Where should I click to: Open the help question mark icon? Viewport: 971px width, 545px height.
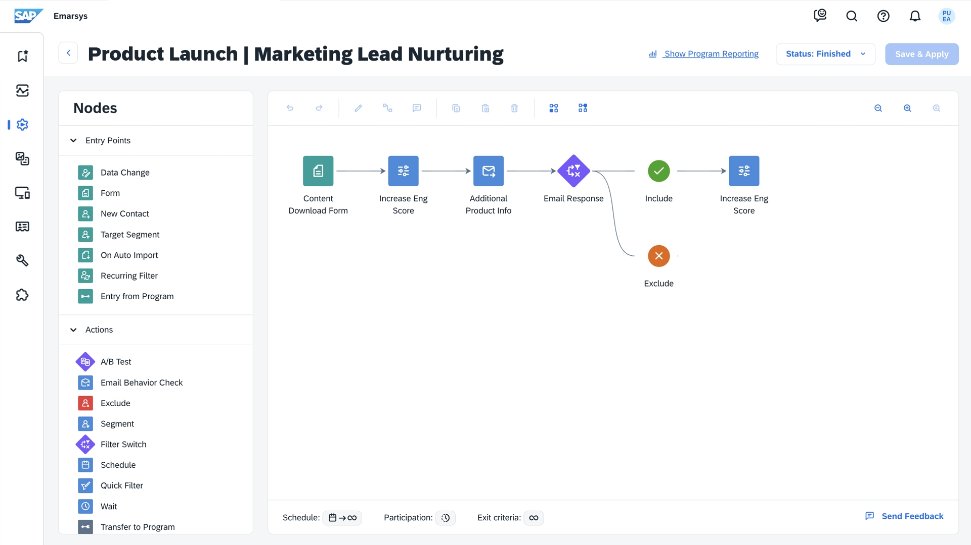[883, 16]
